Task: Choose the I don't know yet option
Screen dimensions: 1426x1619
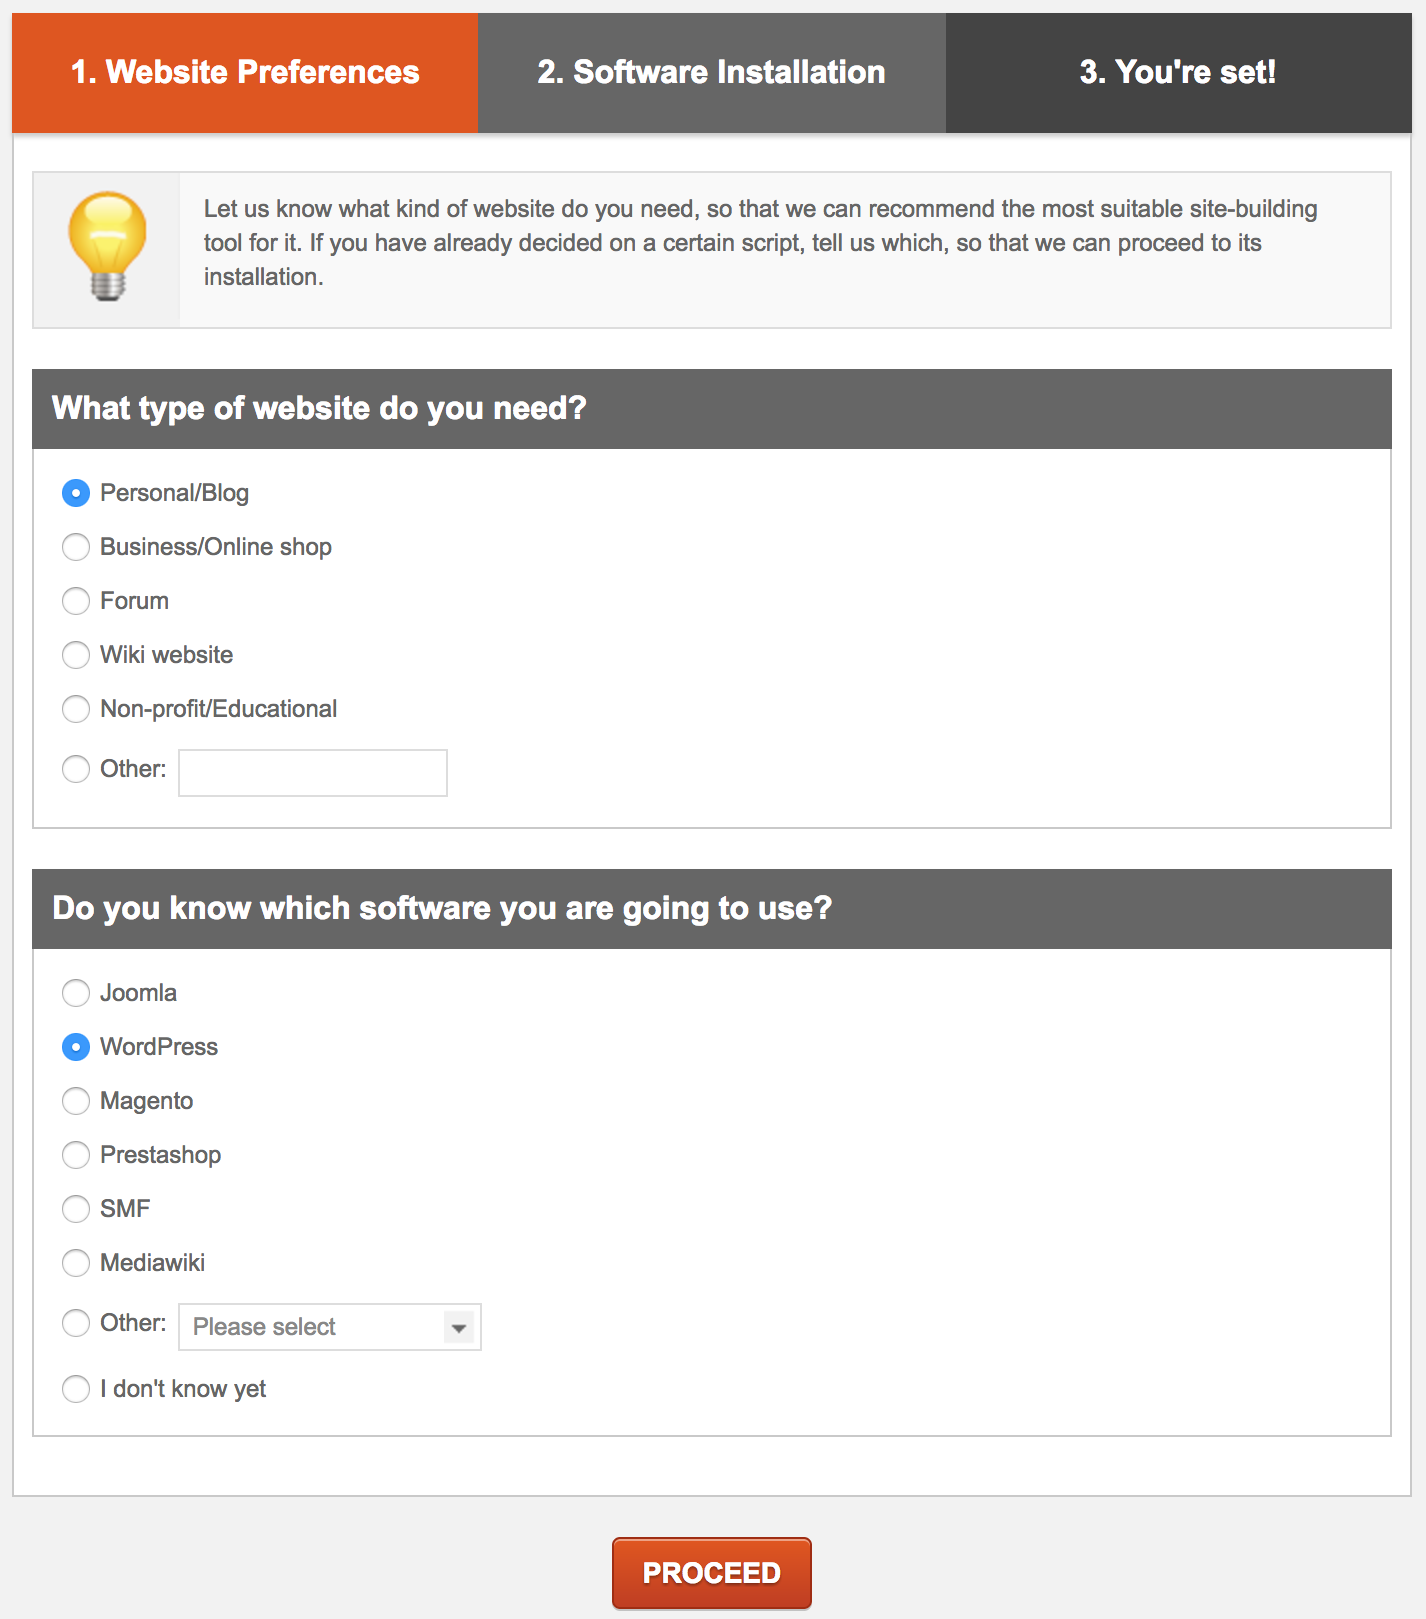Action: tap(76, 1389)
